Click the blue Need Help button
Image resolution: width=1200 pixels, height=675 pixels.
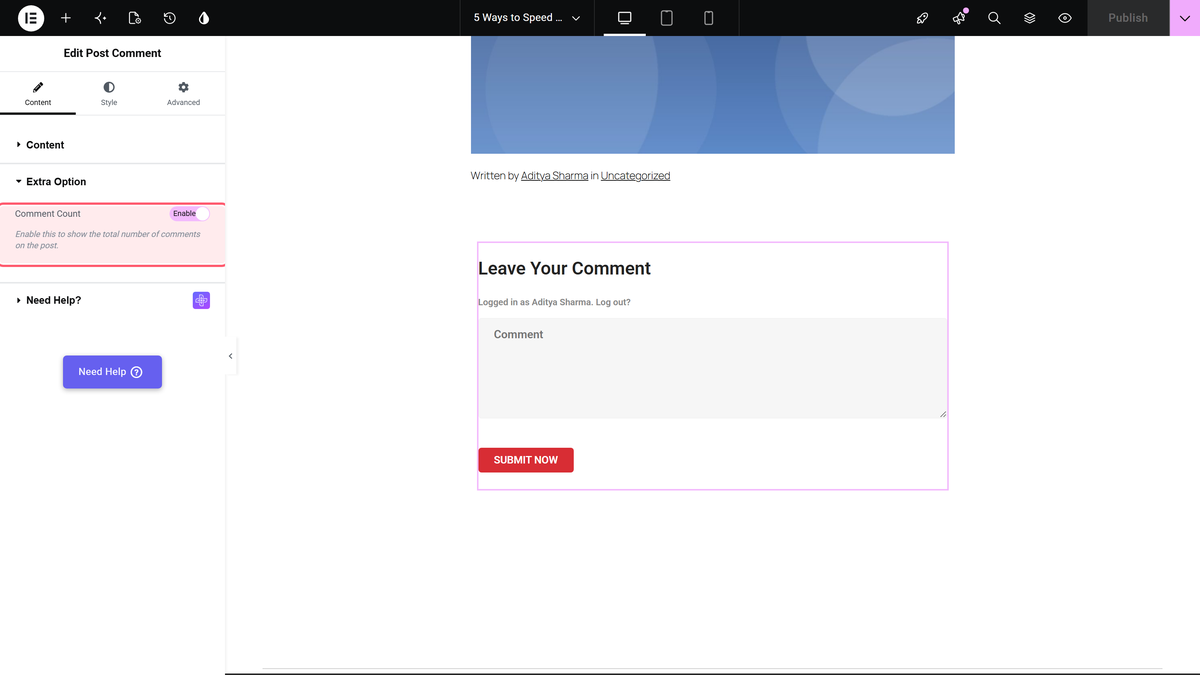coord(112,372)
